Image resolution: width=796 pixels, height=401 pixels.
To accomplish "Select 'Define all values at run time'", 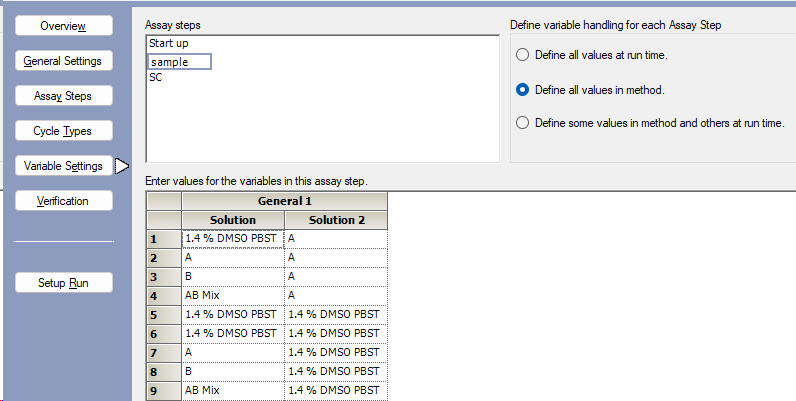I will click(x=522, y=55).
